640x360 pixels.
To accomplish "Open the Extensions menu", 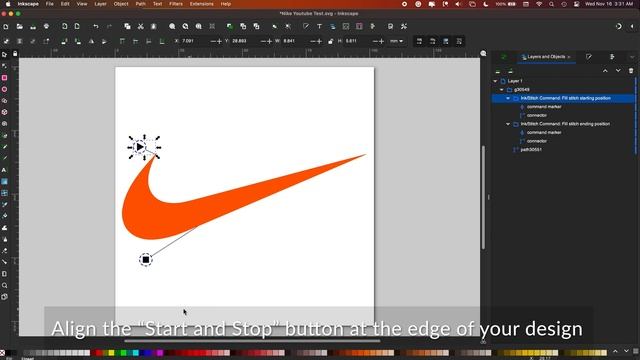I will click(202, 4).
